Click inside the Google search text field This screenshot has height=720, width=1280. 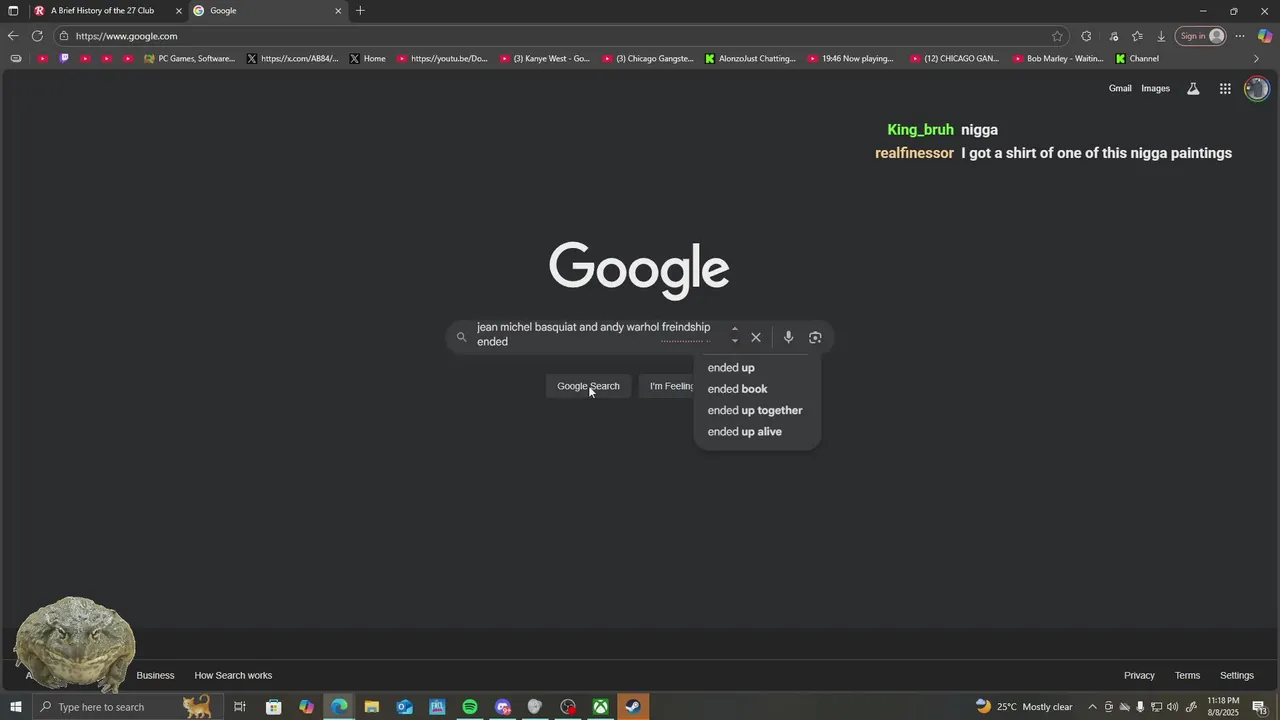(595, 334)
